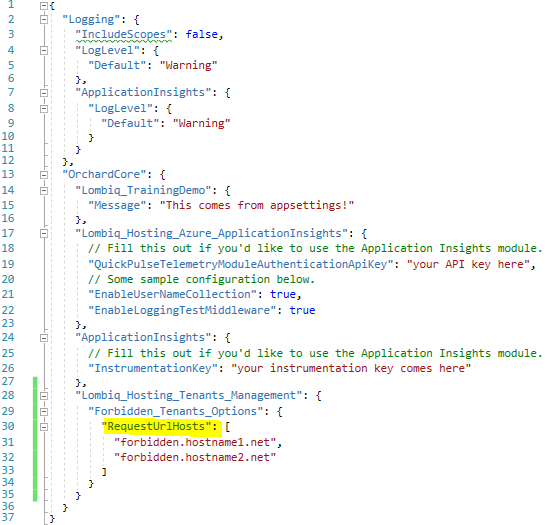Click closing bracket of array on line 33

pyautogui.click(x=104, y=472)
